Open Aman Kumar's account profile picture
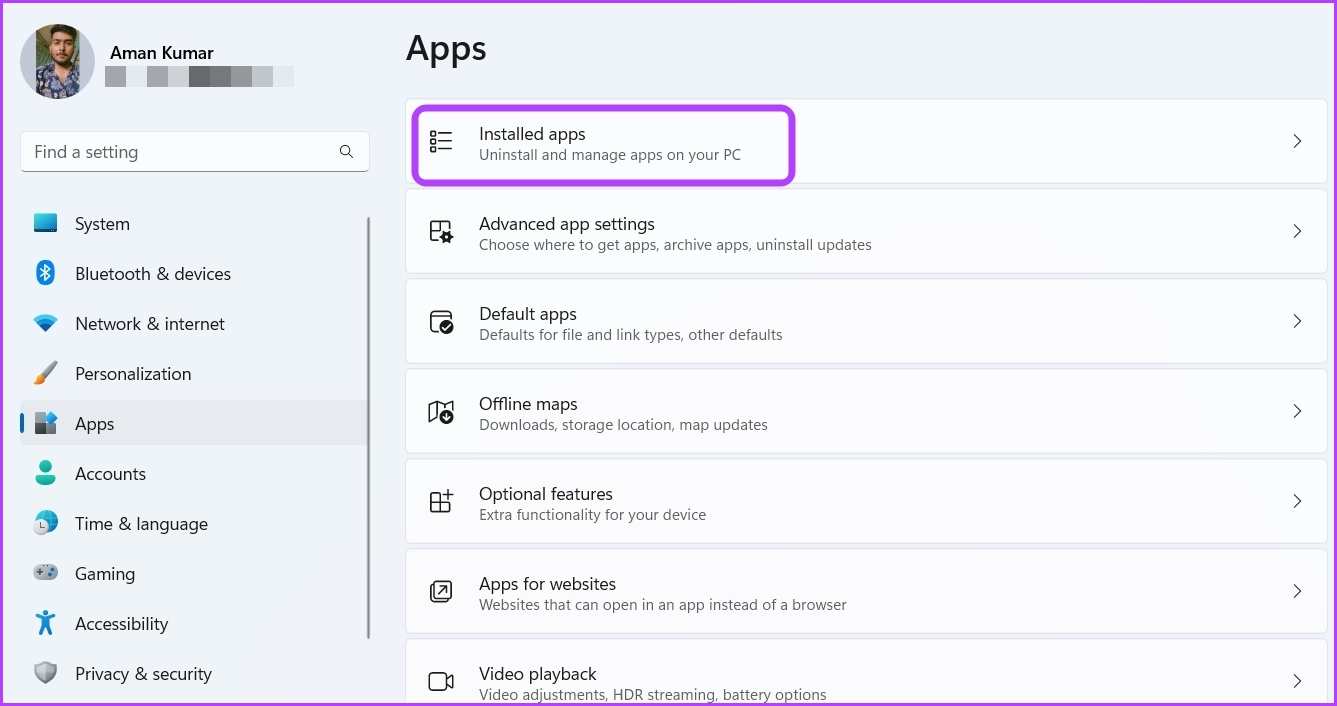 pyautogui.click(x=57, y=62)
